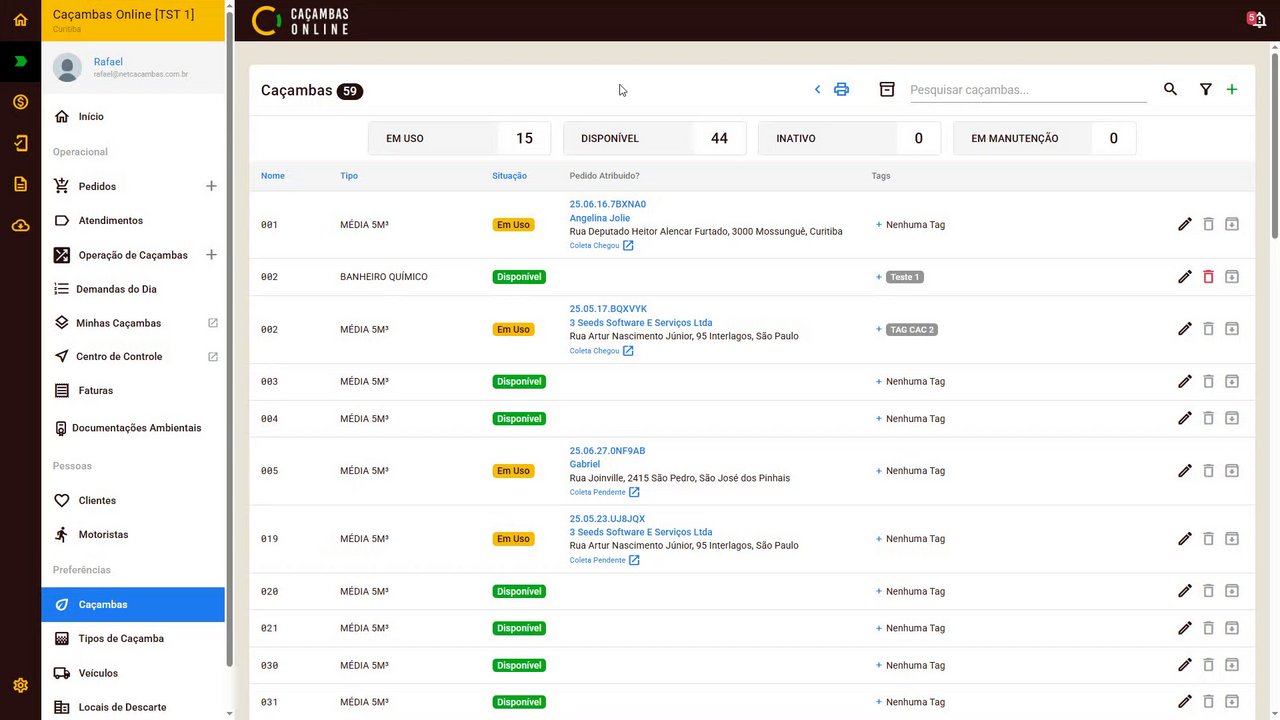Viewport: 1280px width, 720px height.
Task: Open order link 25.06.27.0NF9AB
Action: click(x=607, y=451)
